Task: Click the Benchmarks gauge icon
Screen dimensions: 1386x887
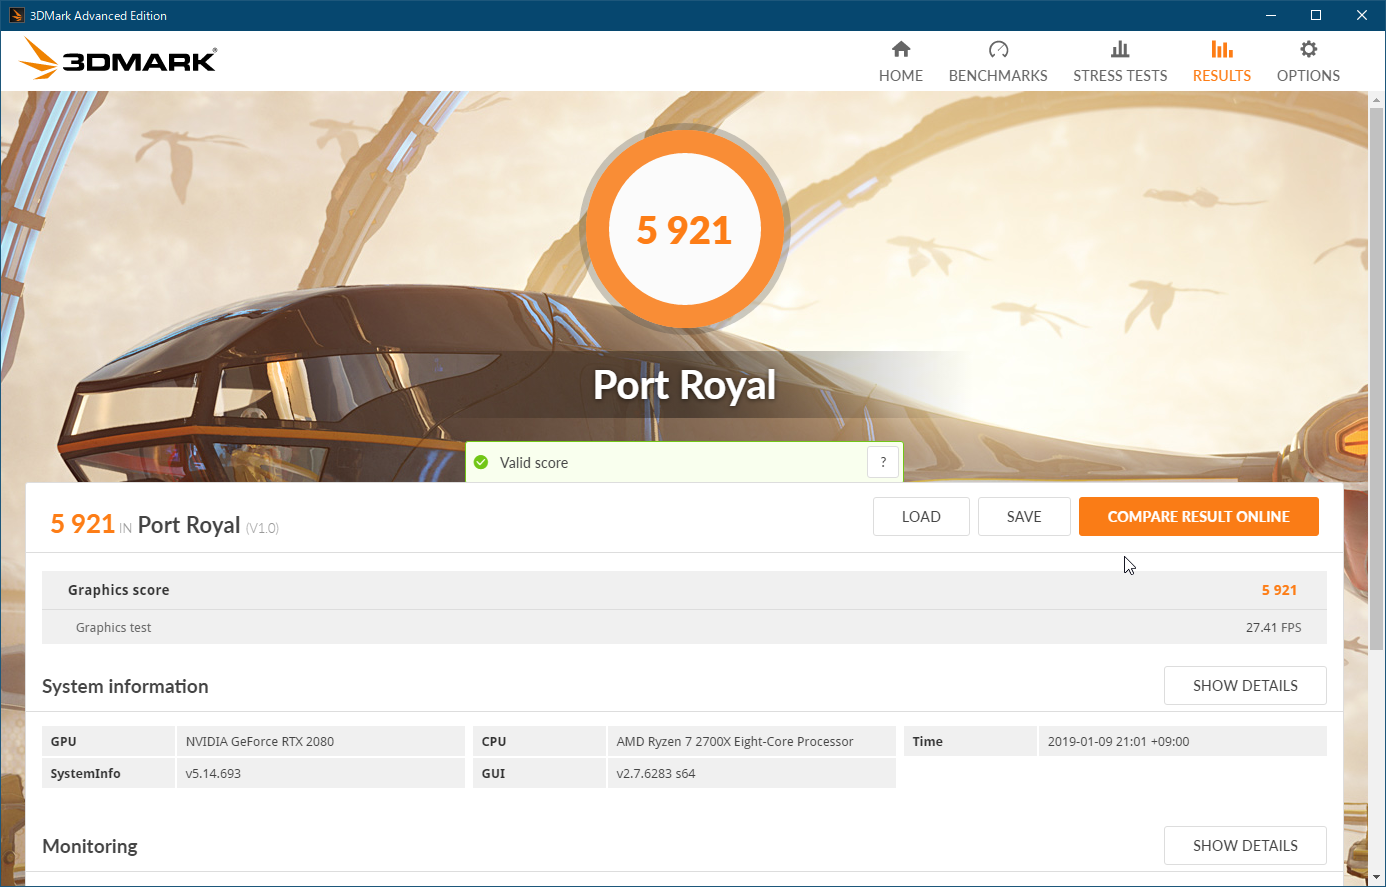Action: (x=998, y=49)
